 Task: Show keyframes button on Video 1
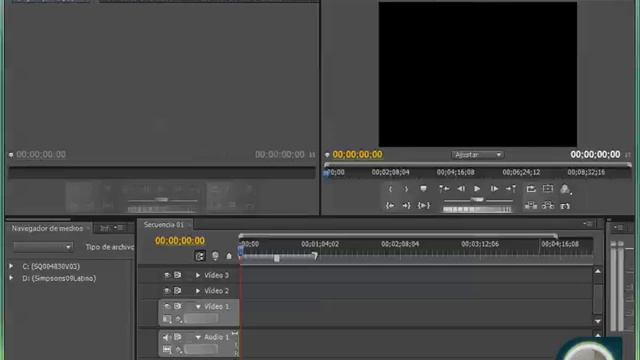click(x=179, y=319)
